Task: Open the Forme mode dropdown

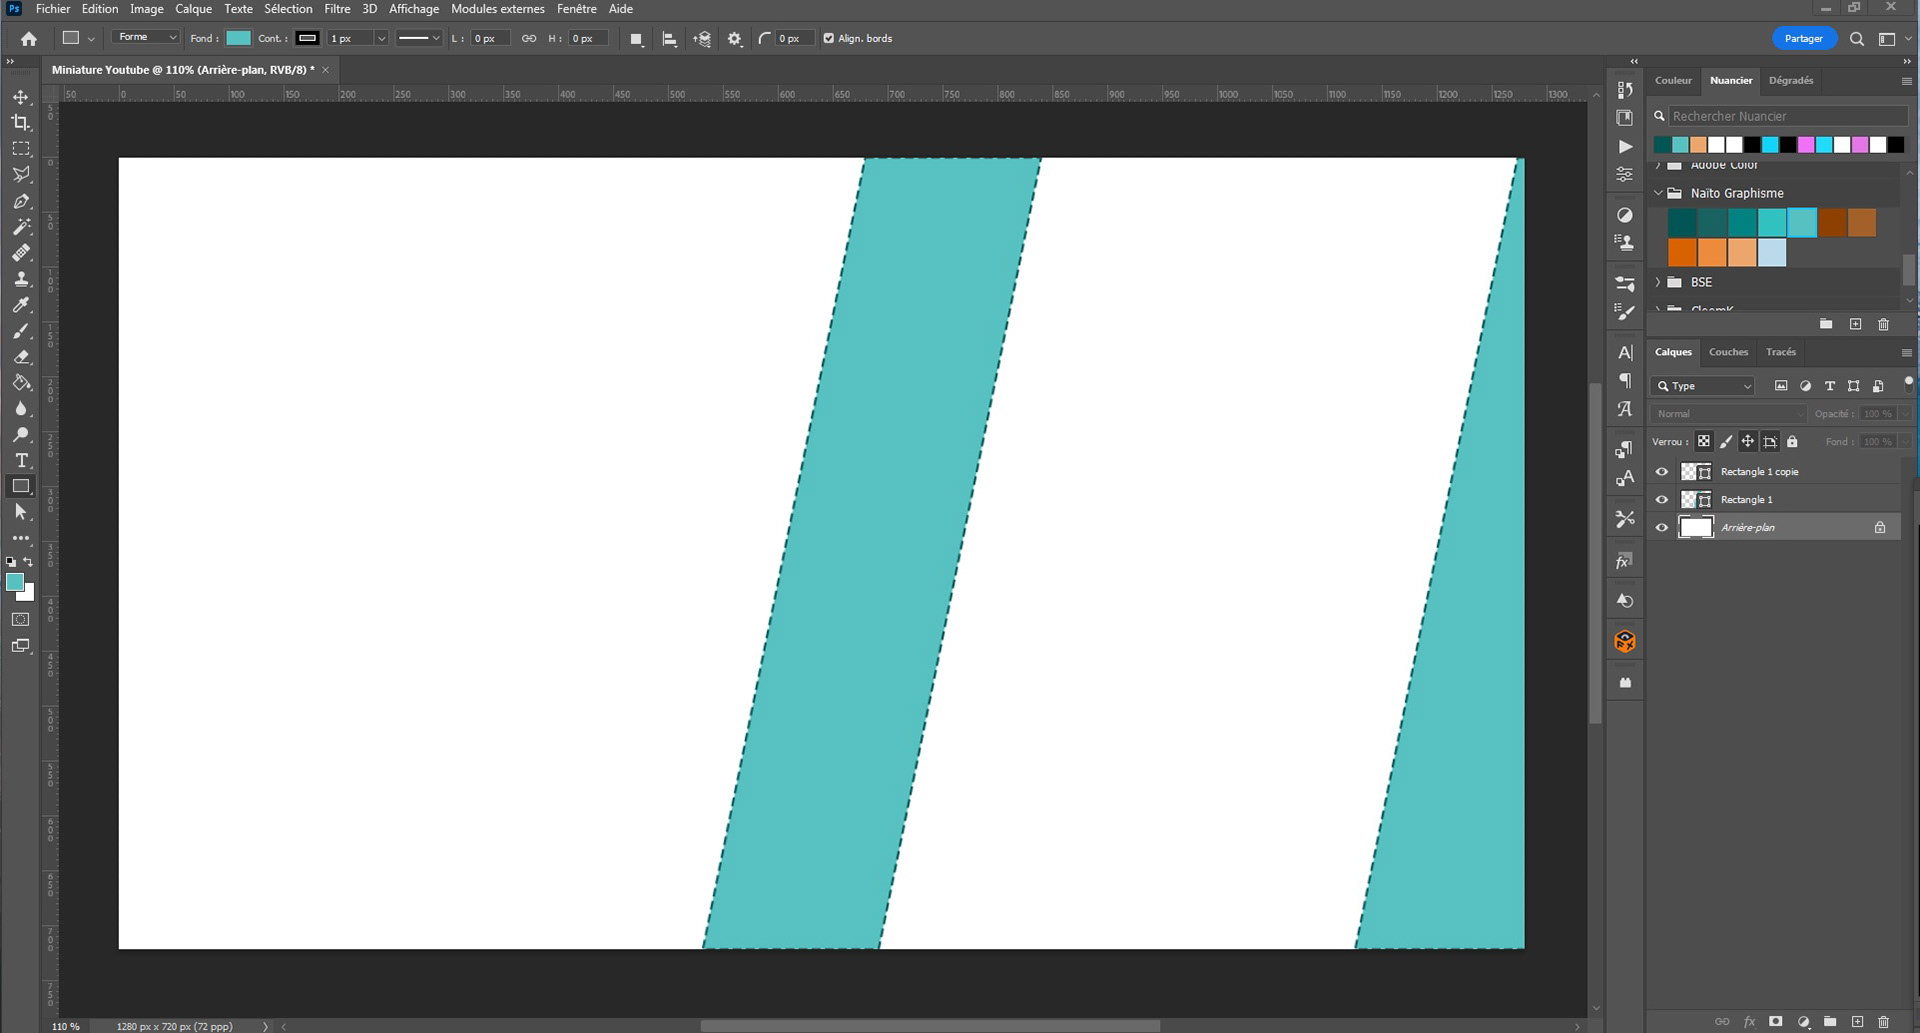Action: [x=146, y=38]
